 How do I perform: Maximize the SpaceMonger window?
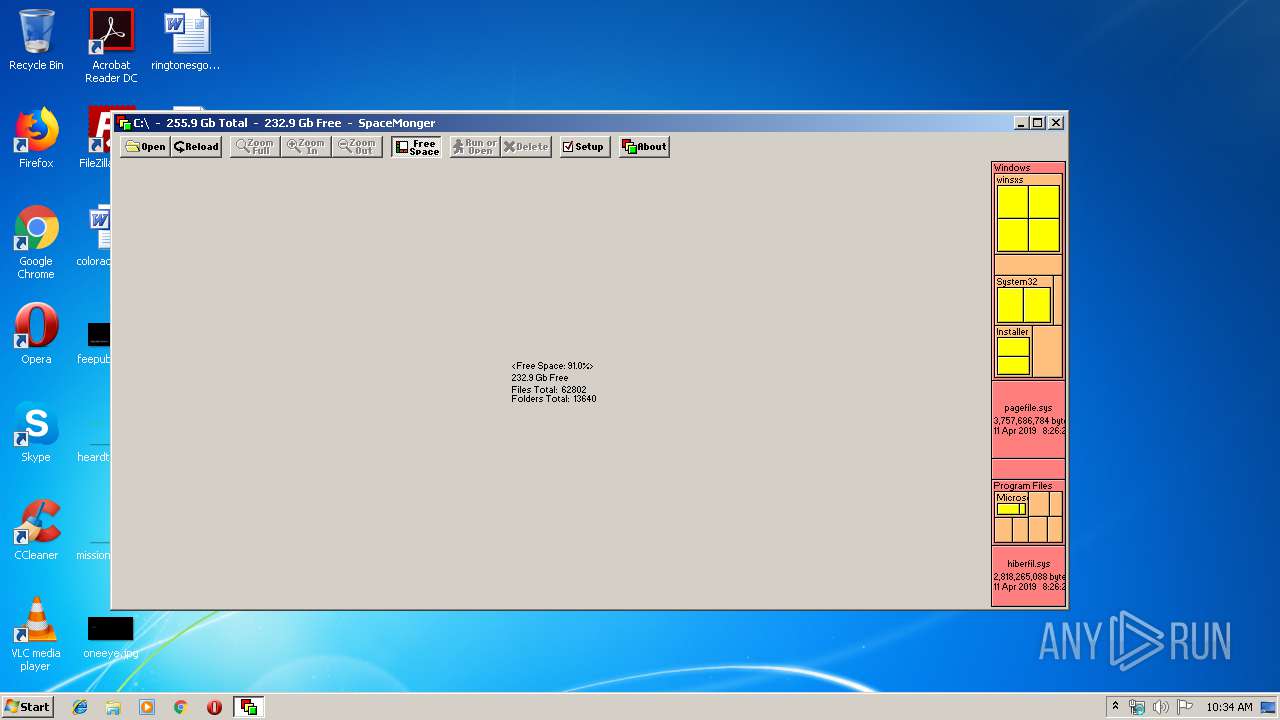[x=1038, y=123]
